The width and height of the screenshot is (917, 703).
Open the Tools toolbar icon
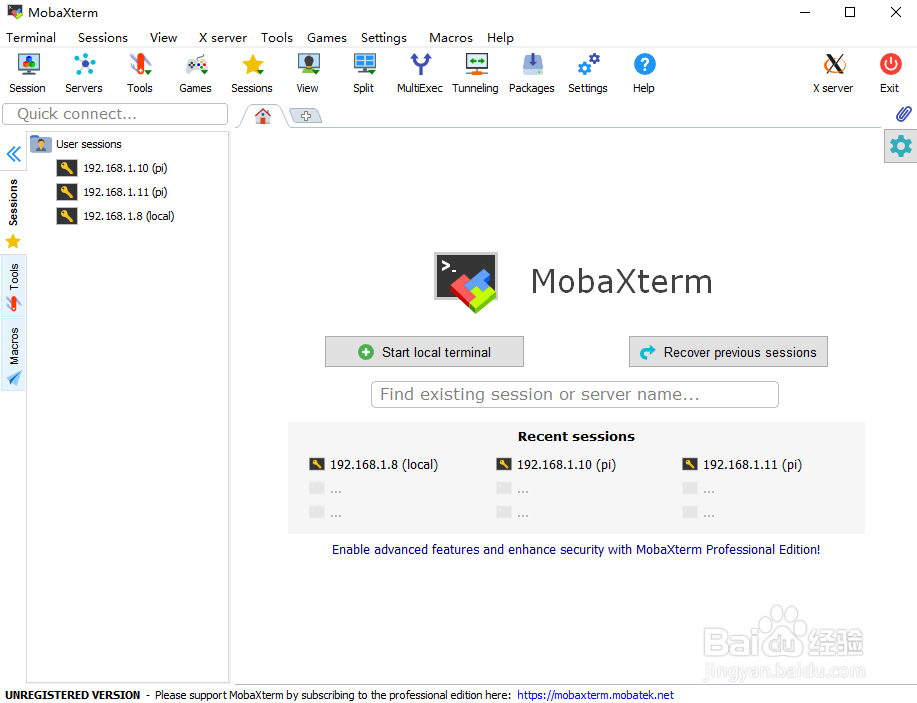pos(140,73)
